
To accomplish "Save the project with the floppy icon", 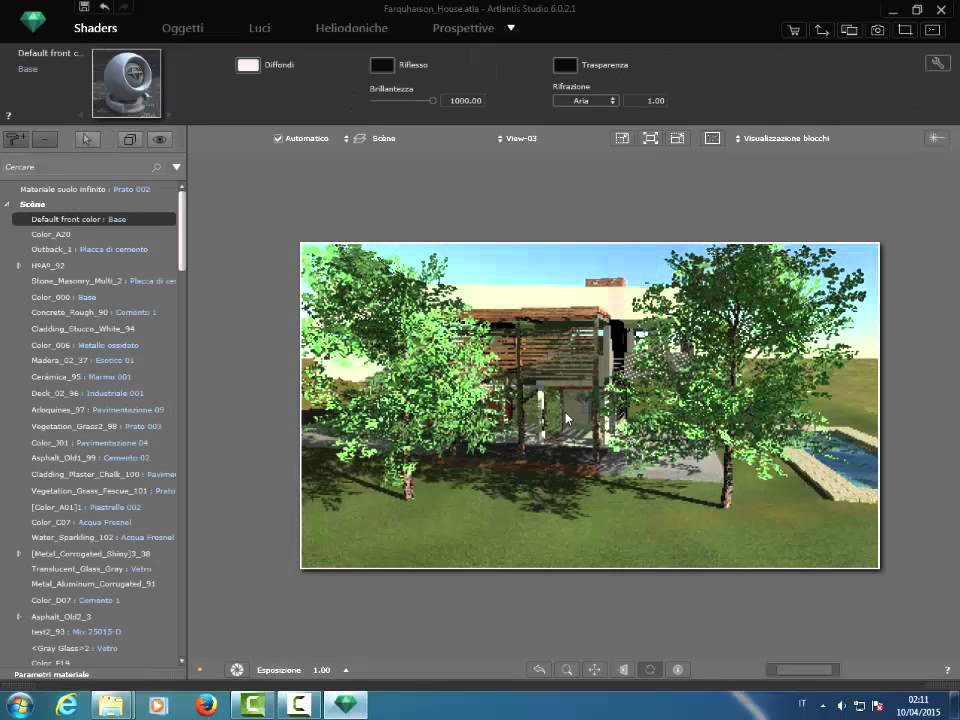I will [84, 7].
